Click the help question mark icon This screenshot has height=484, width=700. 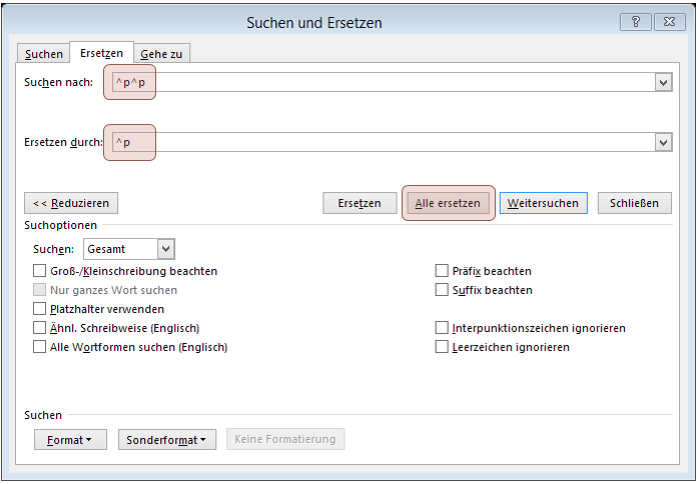click(x=635, y=21)
